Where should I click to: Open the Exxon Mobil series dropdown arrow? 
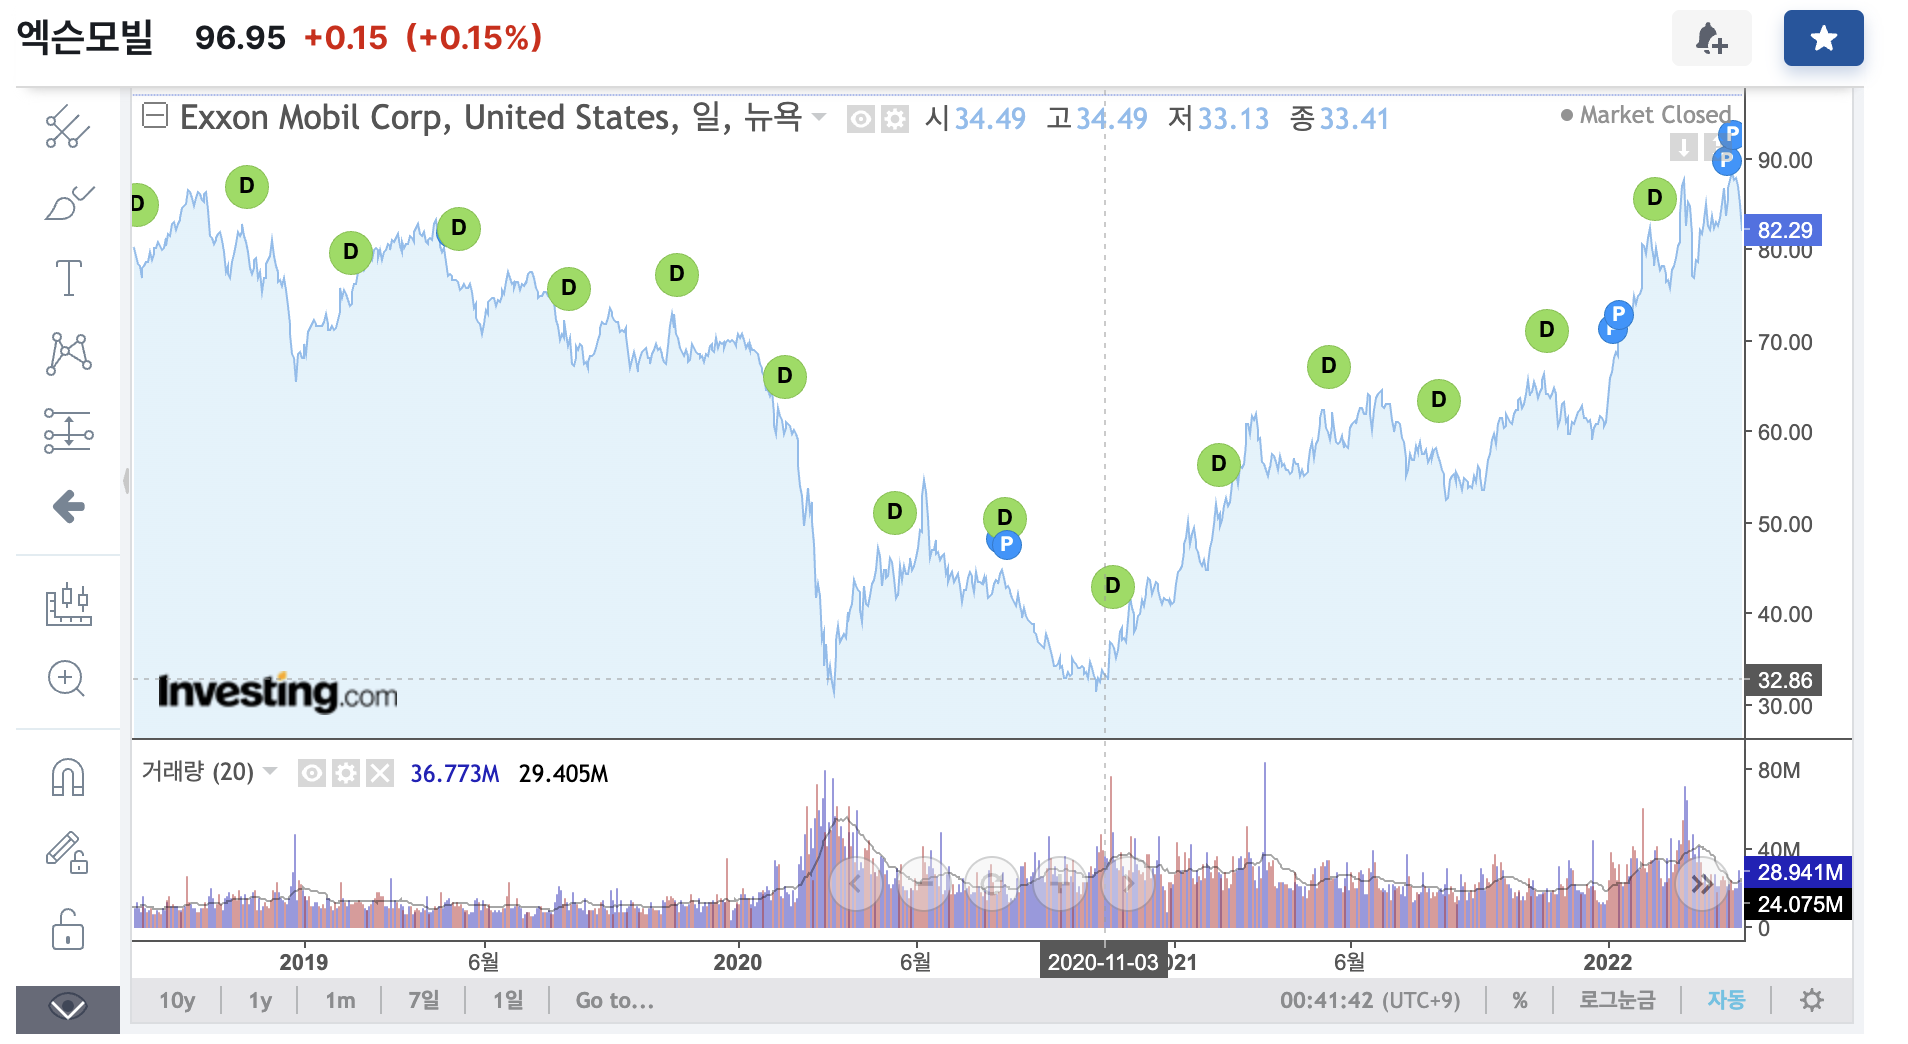pos(819,118)
